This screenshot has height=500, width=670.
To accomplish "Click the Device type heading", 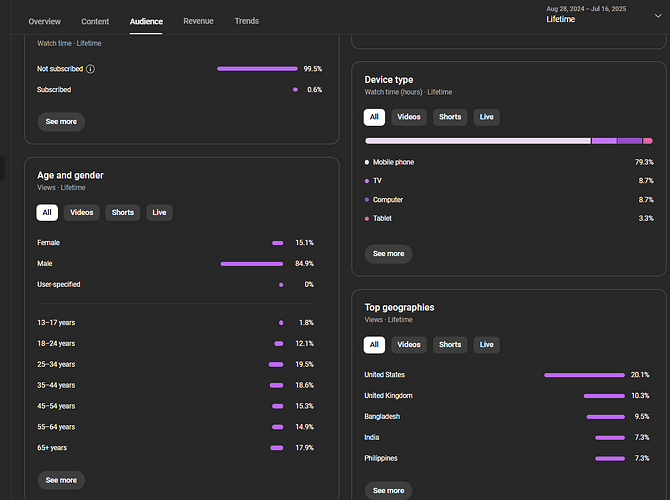I will [389, 80].
